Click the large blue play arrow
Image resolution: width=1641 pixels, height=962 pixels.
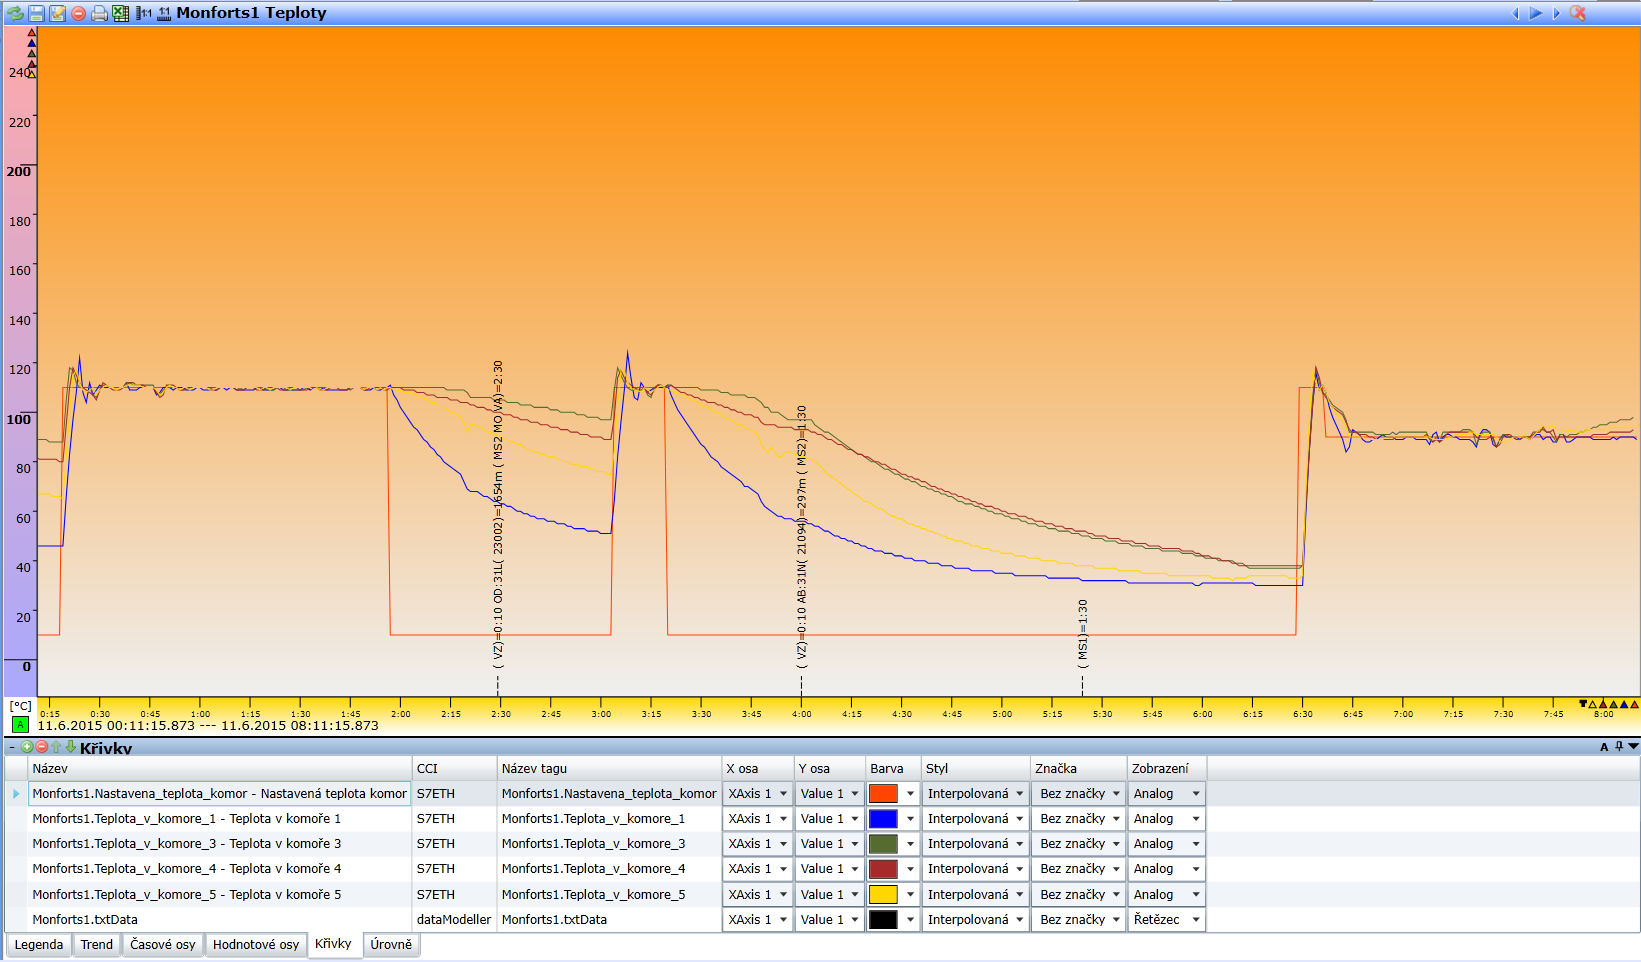[x=1536, y=13]
